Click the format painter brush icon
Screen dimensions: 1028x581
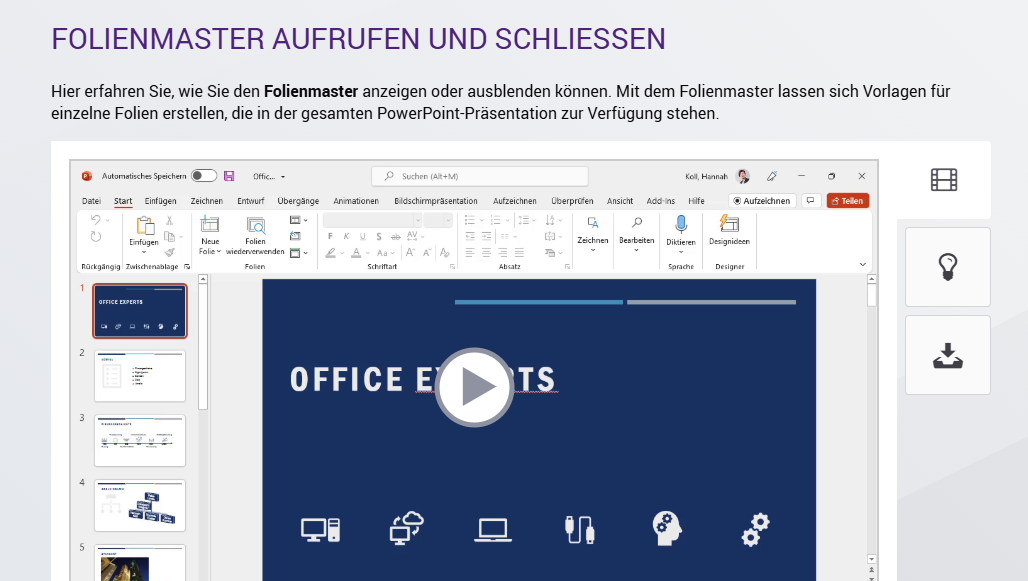tap(170, 252)
